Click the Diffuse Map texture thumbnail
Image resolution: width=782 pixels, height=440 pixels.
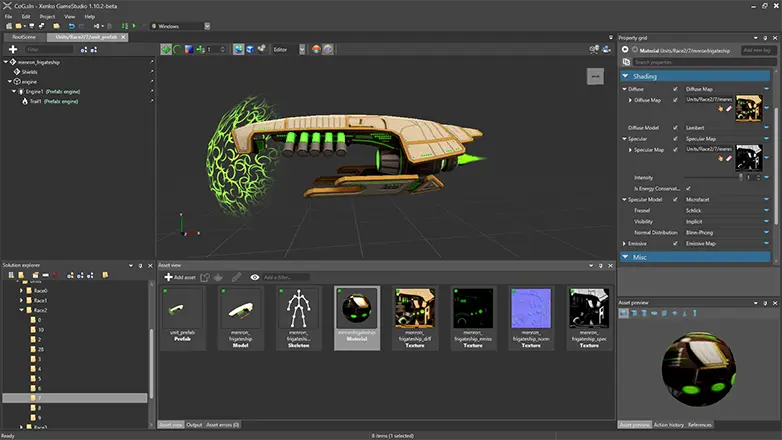(749, 108)
